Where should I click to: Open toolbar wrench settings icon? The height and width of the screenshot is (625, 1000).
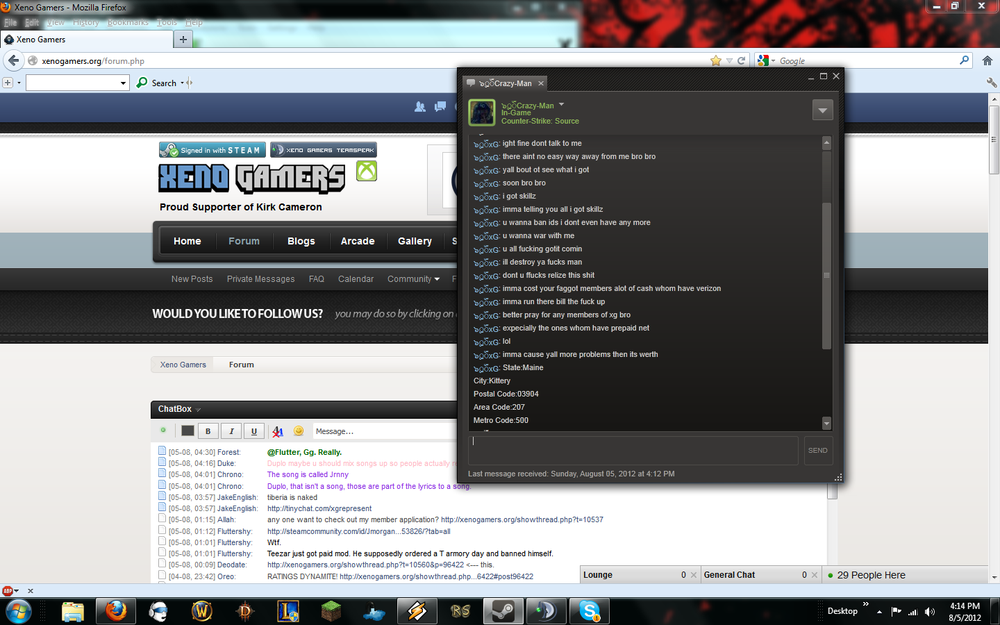point(991,83)
